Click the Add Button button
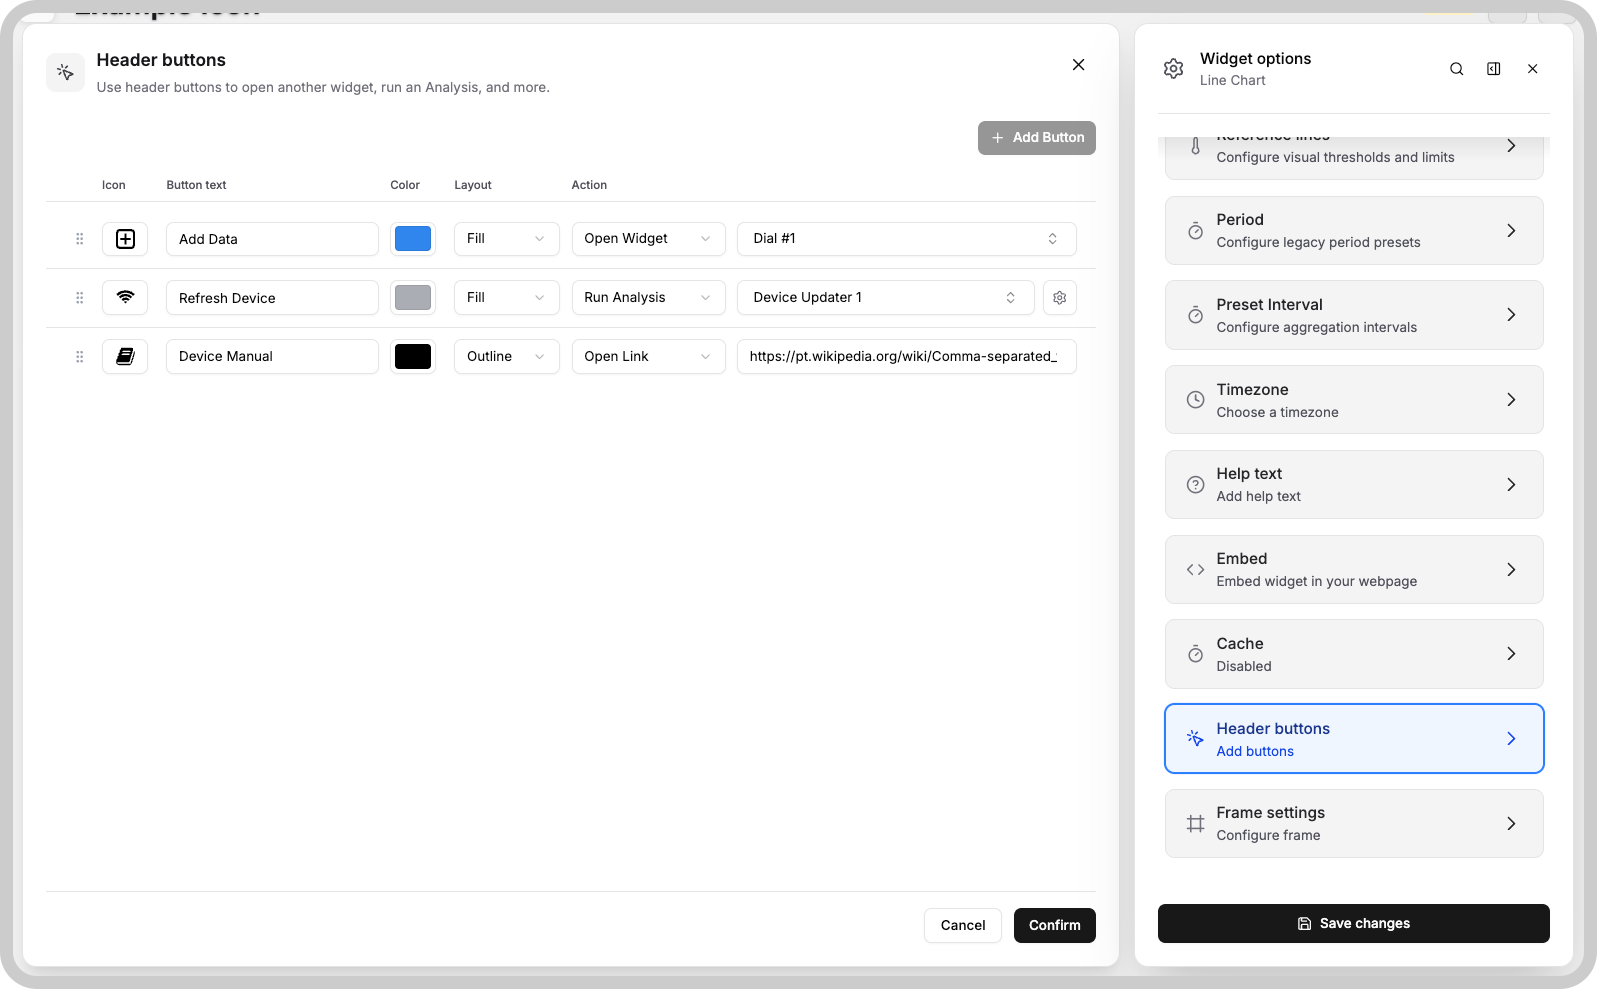The image size is (1597, 989). [1037, 138]
